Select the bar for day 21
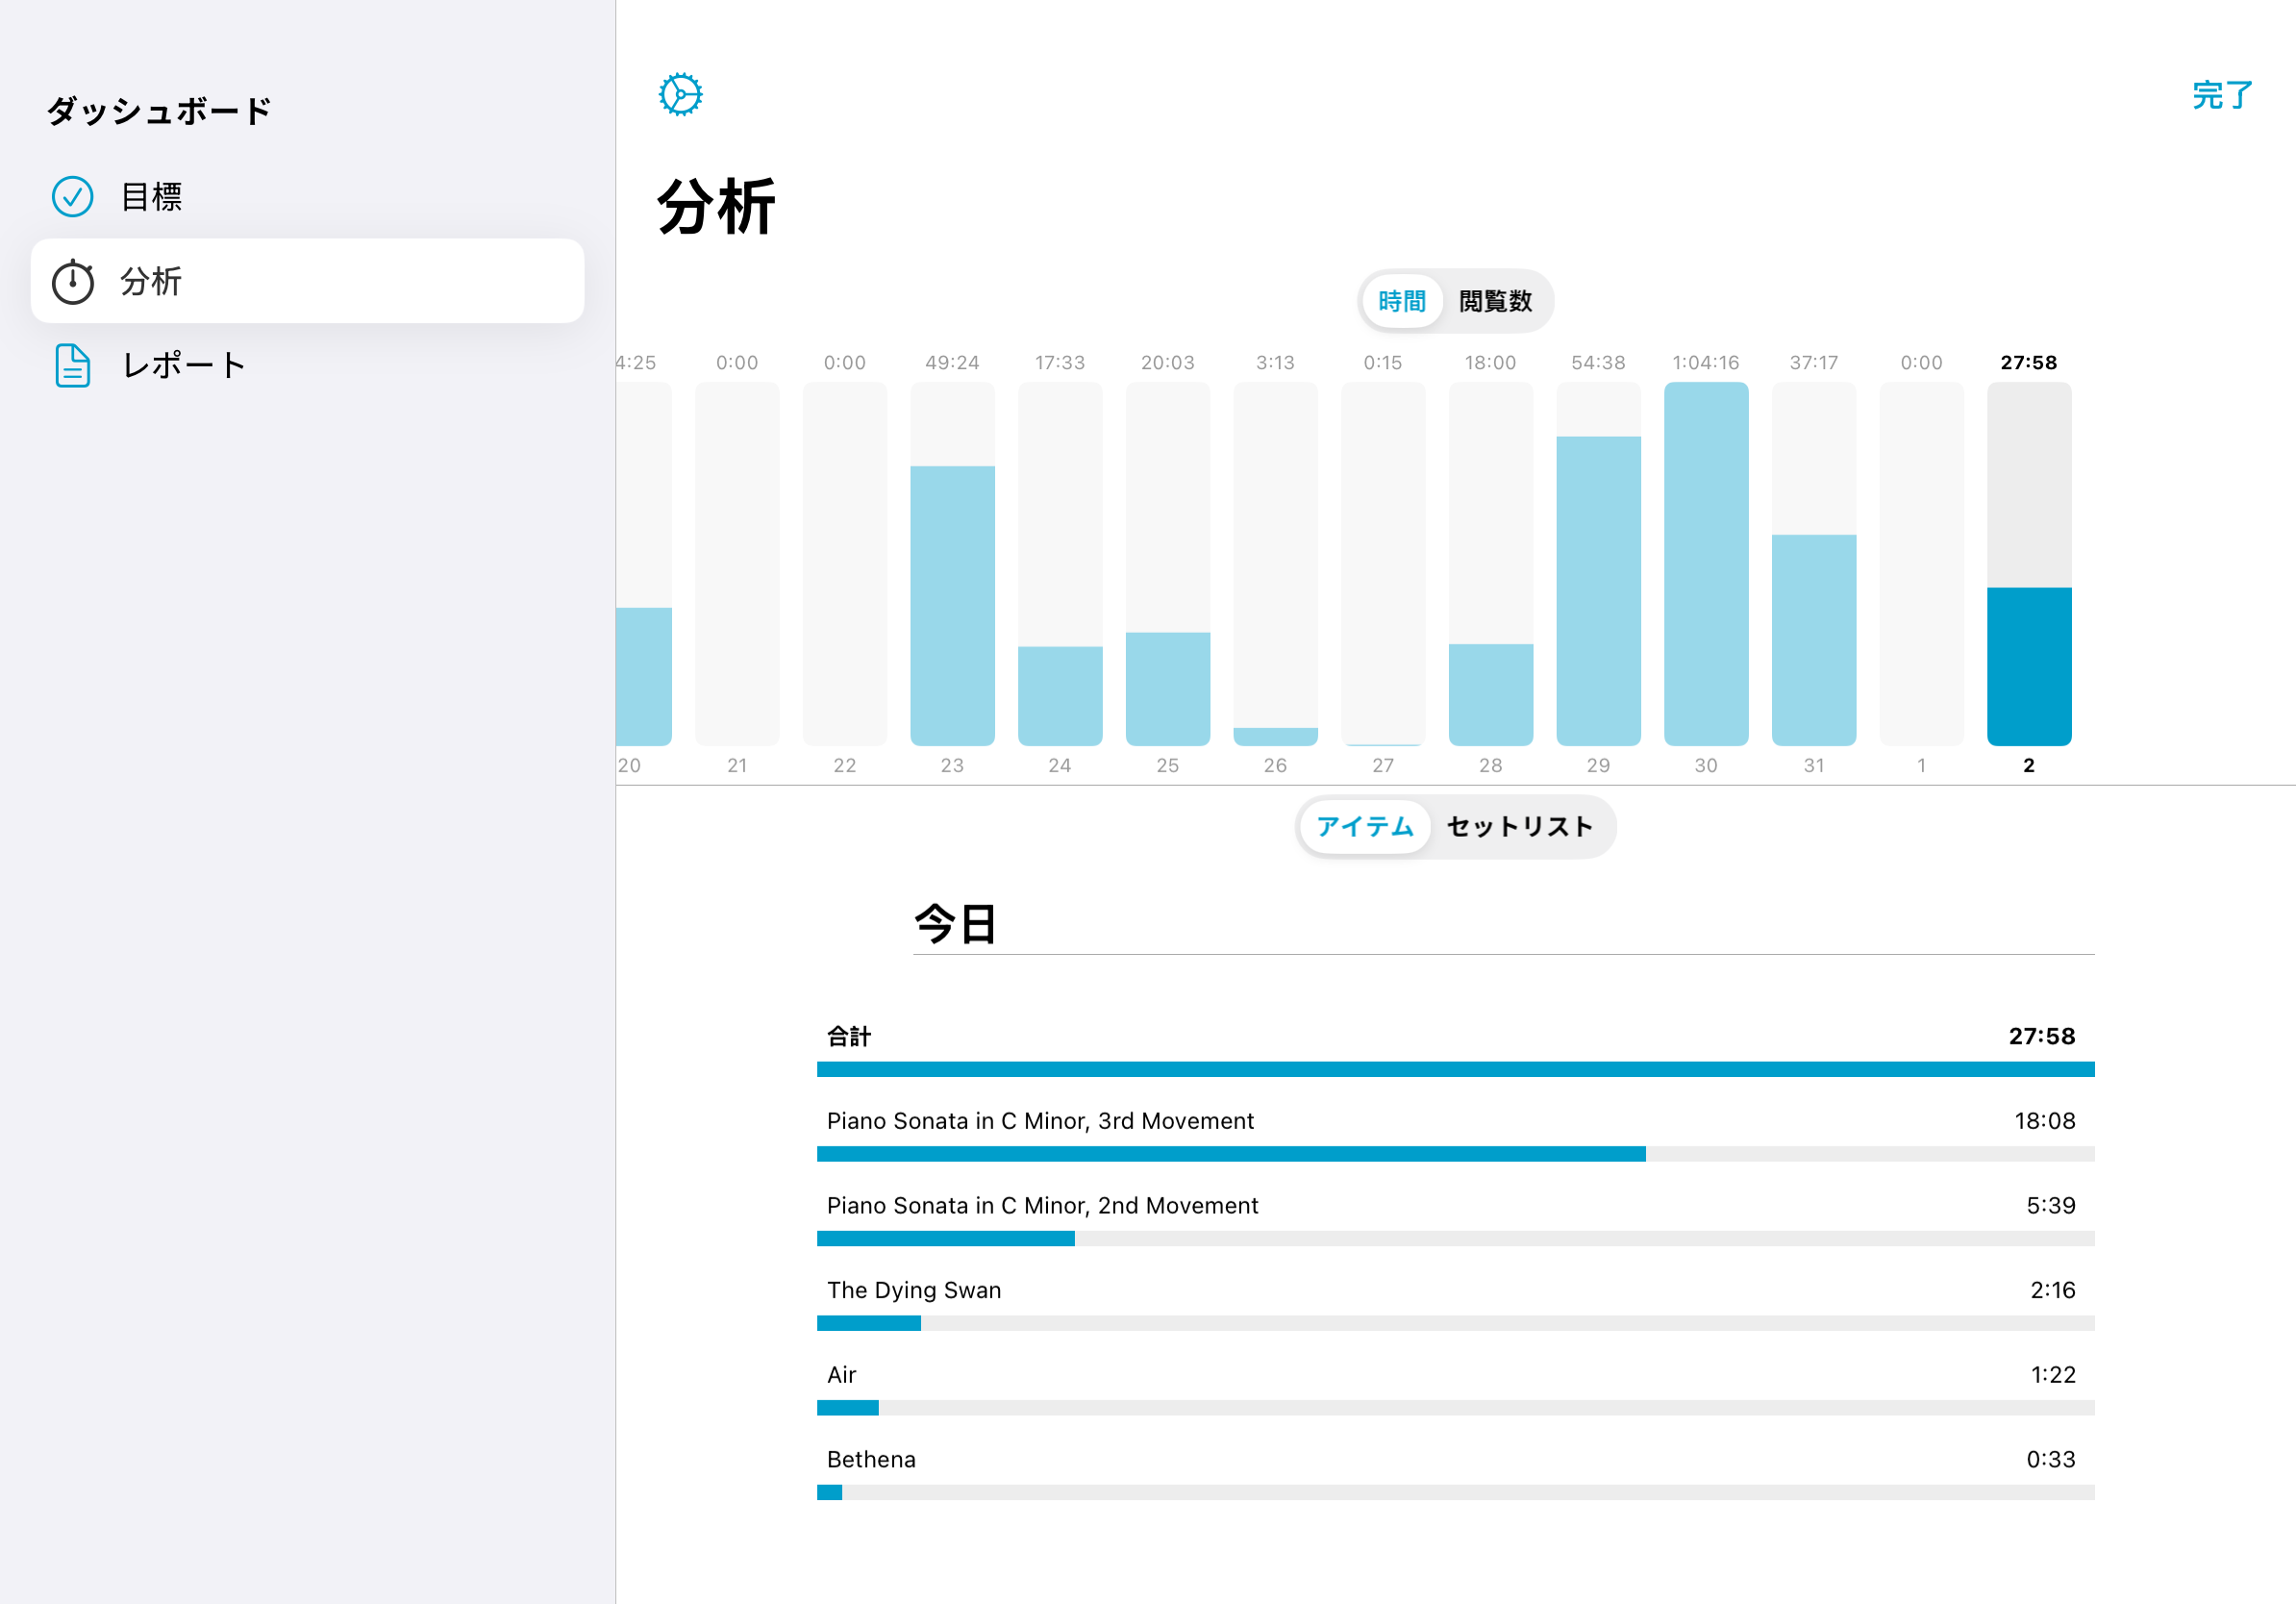 [x=737, y=564]
